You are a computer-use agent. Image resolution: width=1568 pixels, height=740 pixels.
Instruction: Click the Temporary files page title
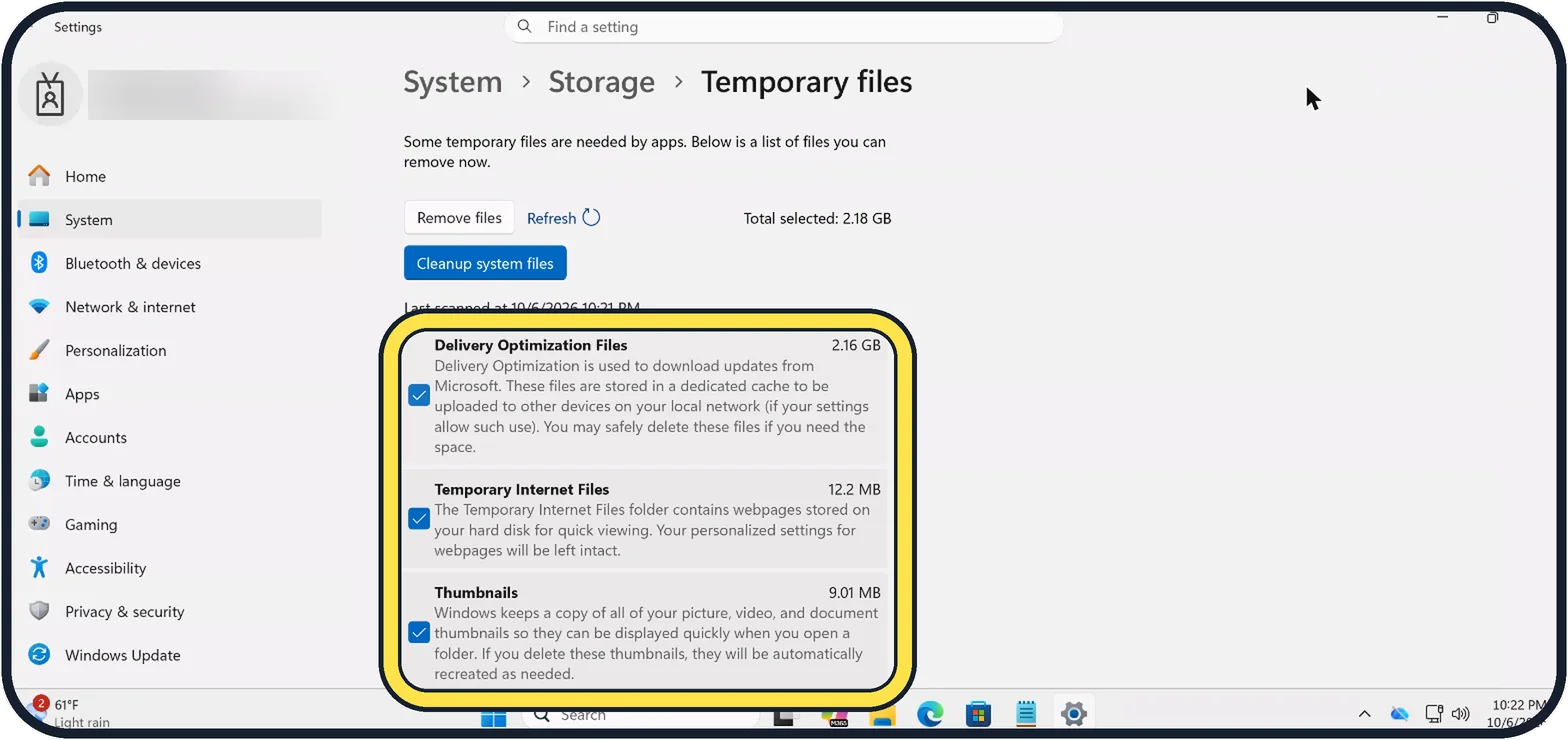[x=807, y=82]
